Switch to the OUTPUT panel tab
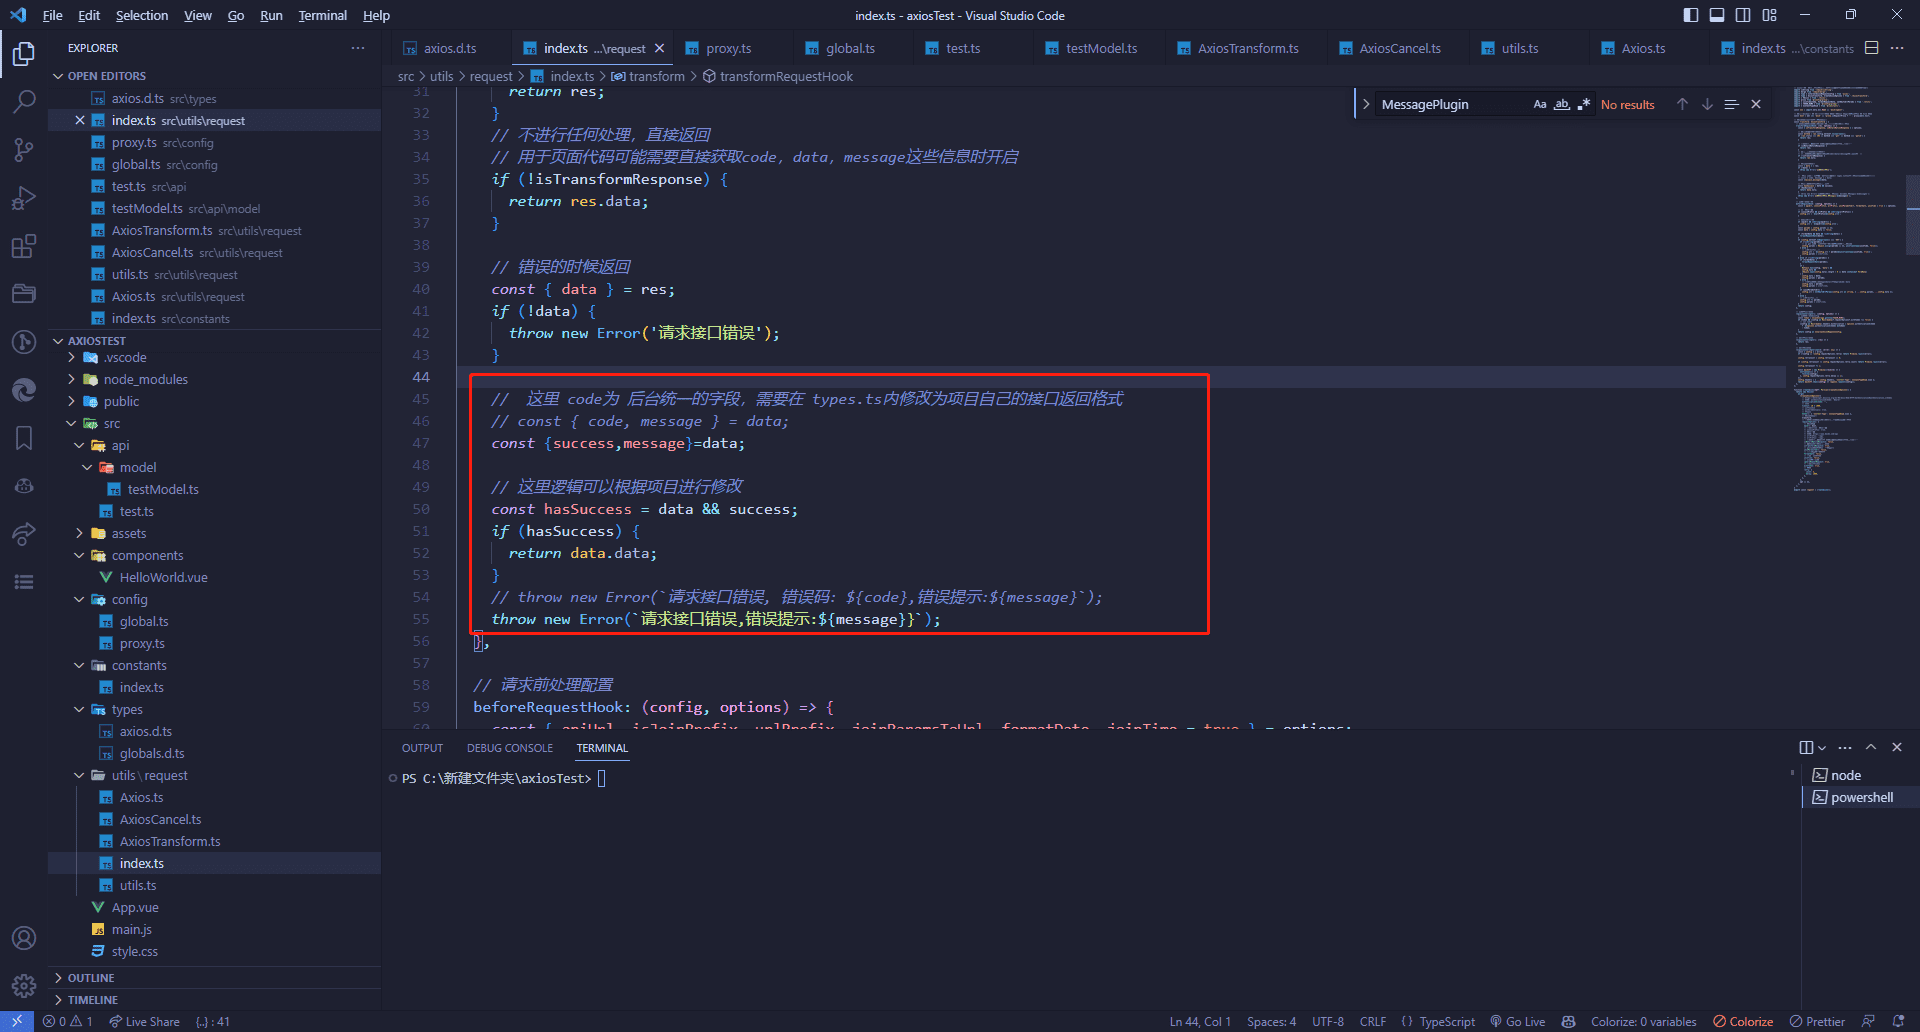 click(422, 748)
